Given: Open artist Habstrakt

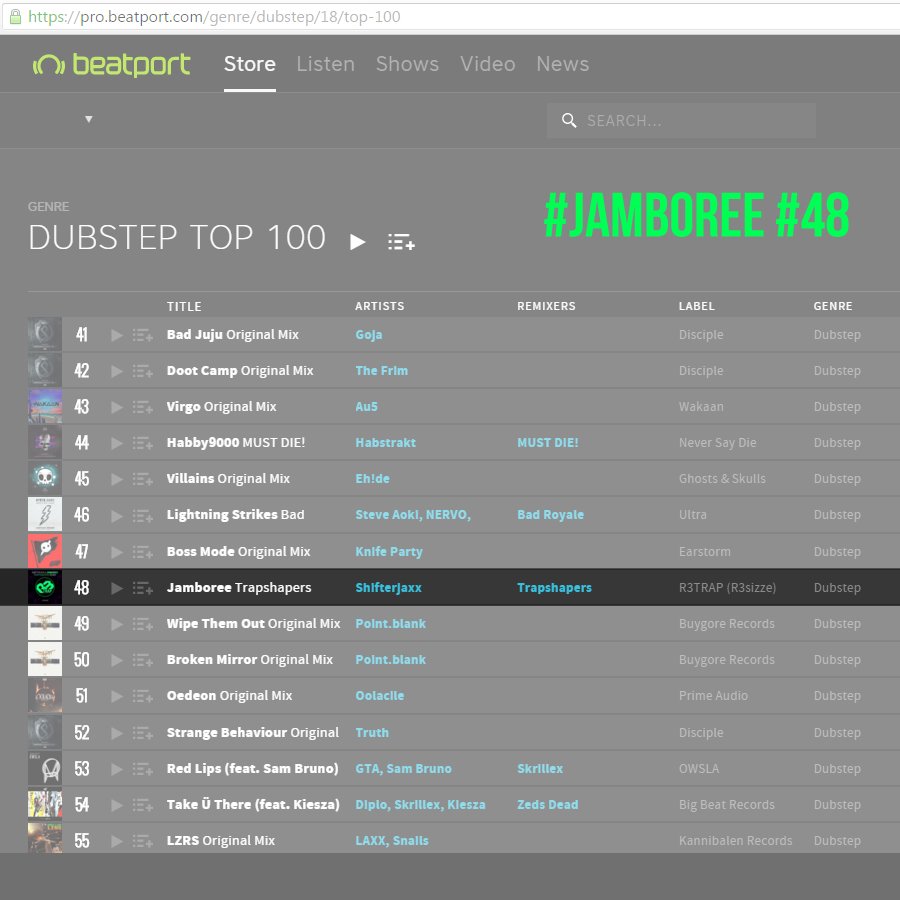Looking at the screenshot, I should click(x=386, y=443).
